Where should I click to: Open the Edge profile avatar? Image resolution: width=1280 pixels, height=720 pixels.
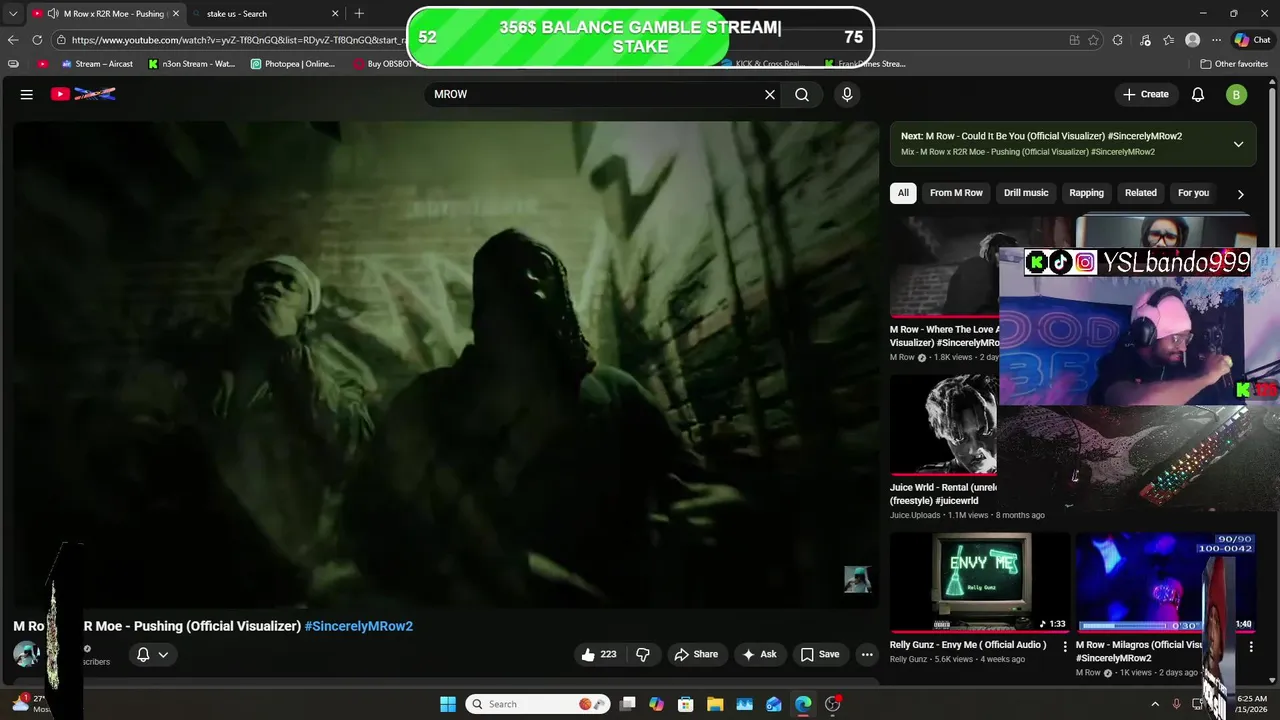1192,40
